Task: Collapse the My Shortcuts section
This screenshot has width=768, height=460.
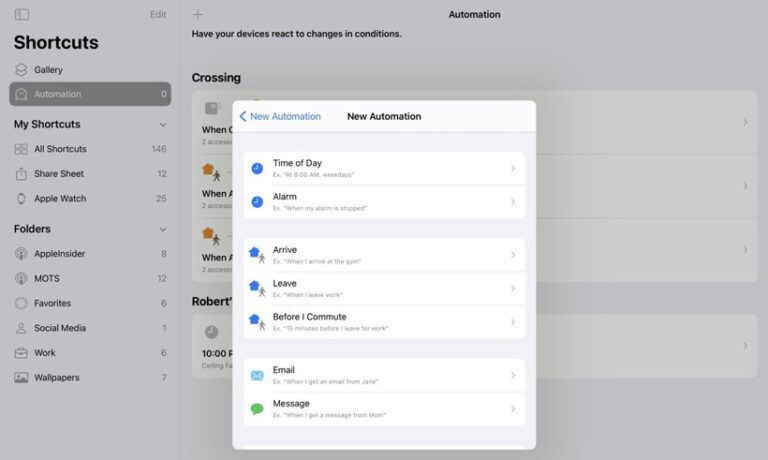Action: pyautogui.click(x=163, y=125)
